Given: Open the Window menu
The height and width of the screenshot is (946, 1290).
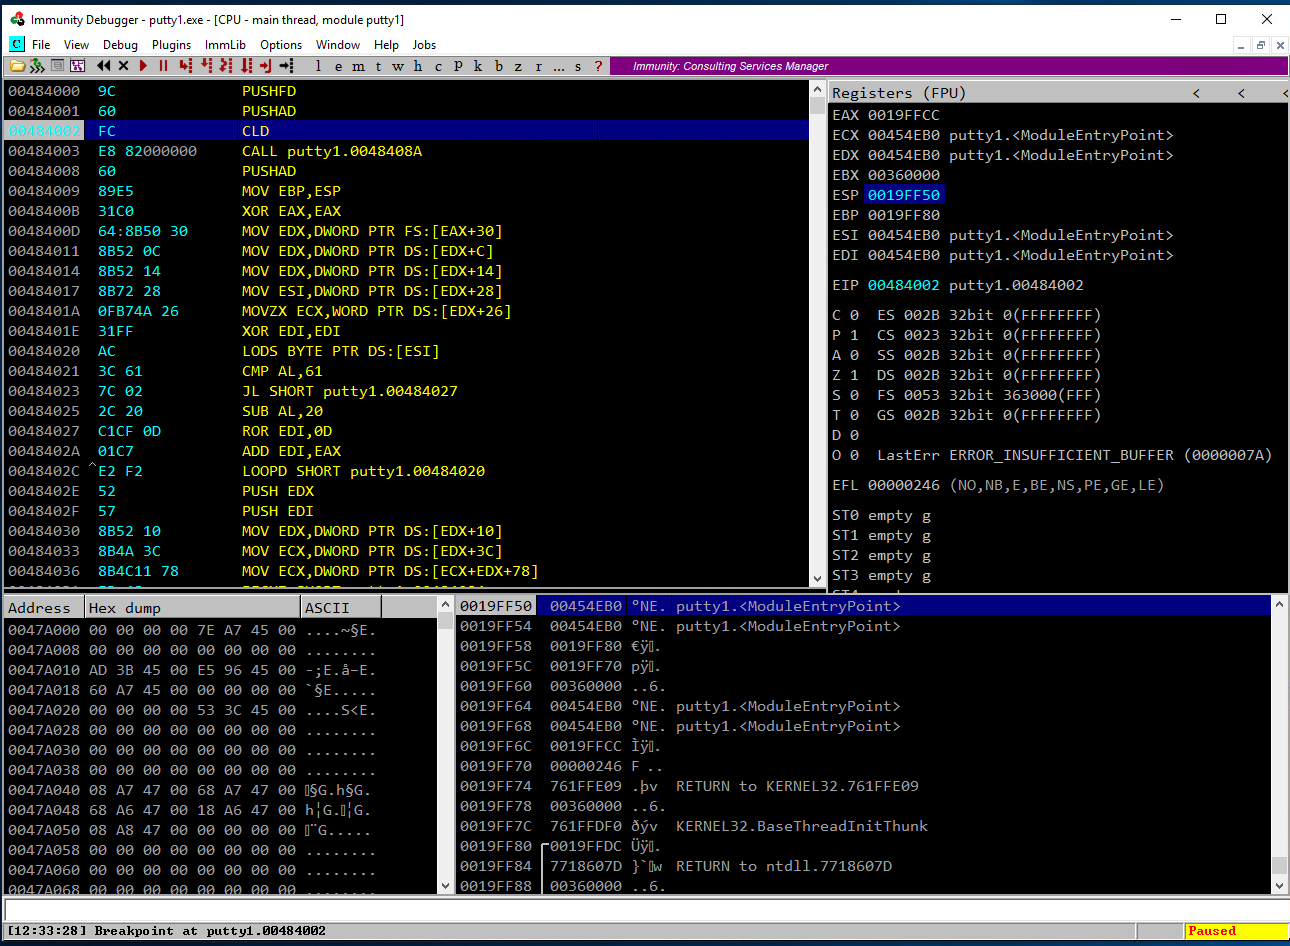Looking at the screenshot, I should pos(338,45).
